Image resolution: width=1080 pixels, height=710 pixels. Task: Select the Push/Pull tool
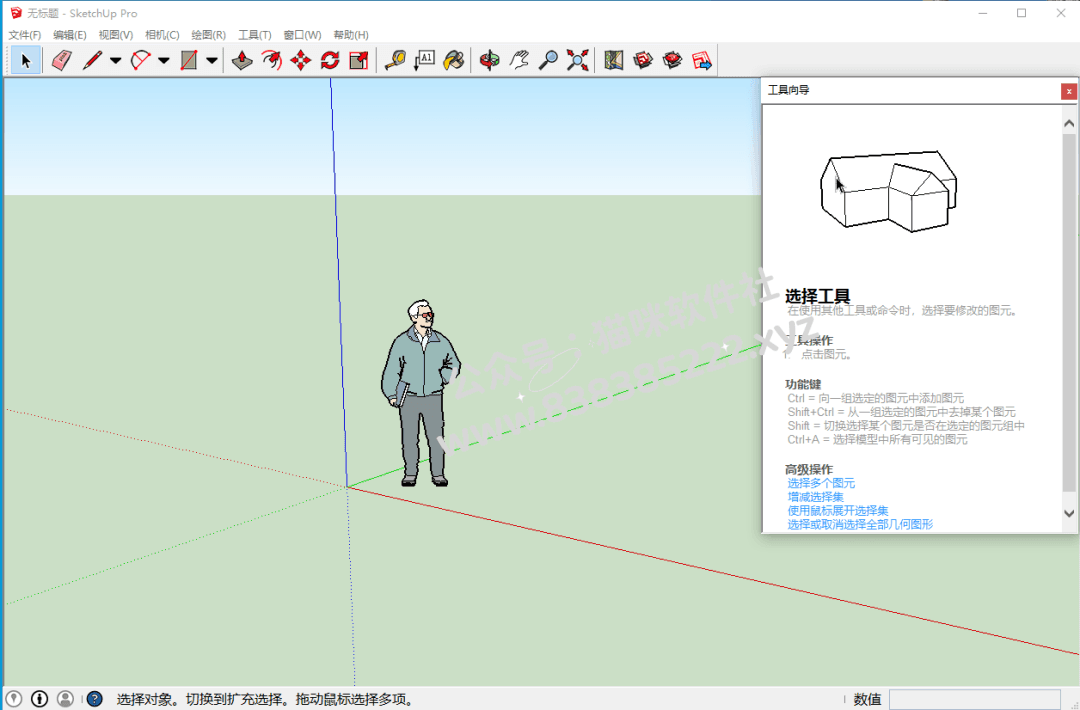pos(242,61)
